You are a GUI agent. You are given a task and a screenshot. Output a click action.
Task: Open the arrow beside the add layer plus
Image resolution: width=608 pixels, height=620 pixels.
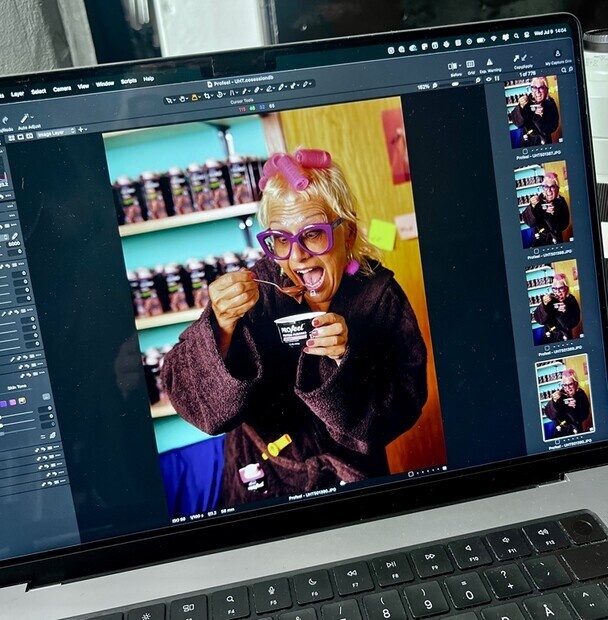(86, 129)
